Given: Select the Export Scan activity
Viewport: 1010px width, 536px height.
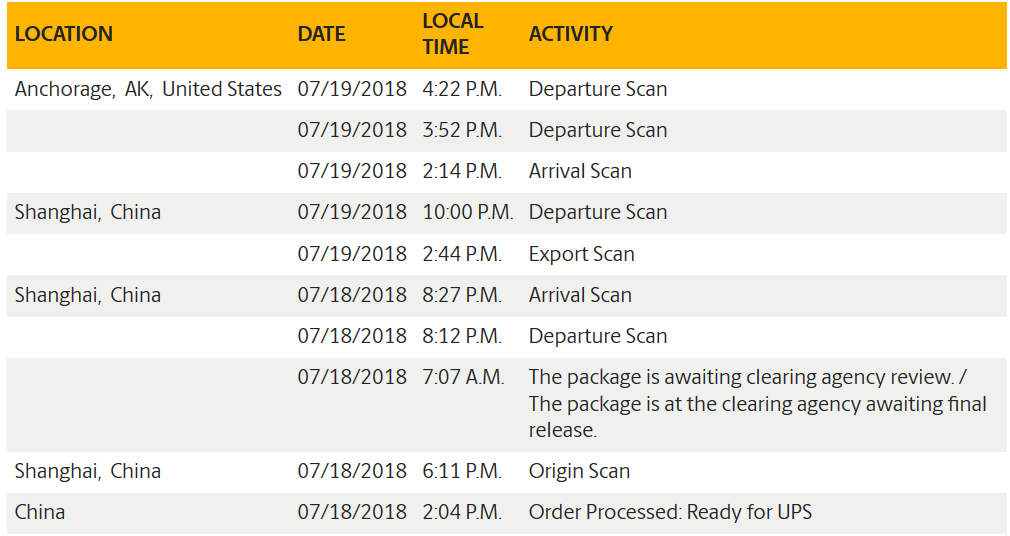Looking at the screenshot, I should (581, 254).
